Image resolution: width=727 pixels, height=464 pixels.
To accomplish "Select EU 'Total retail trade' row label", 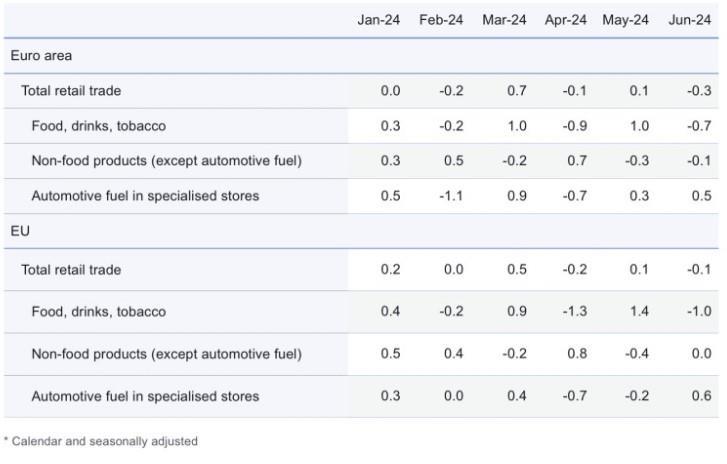I will point(71,270).
